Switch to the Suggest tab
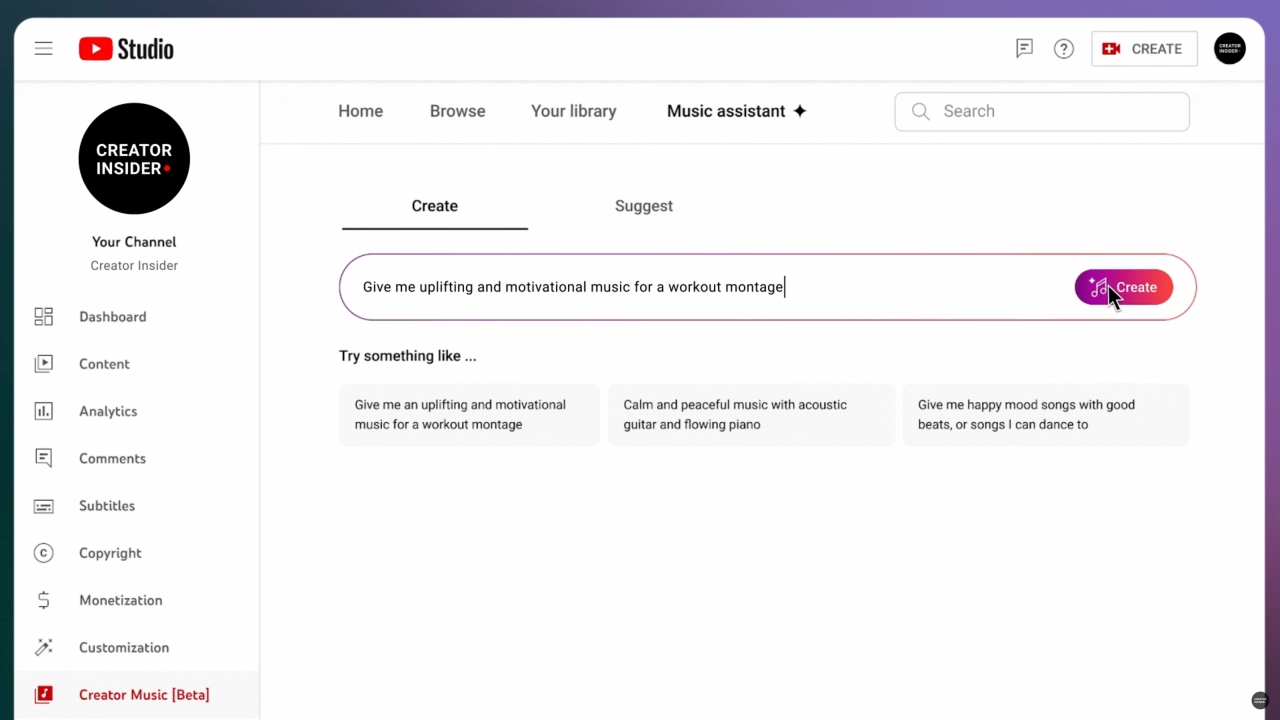Image resolution: width=1280 pixels, height=720 pixels. 643,205
